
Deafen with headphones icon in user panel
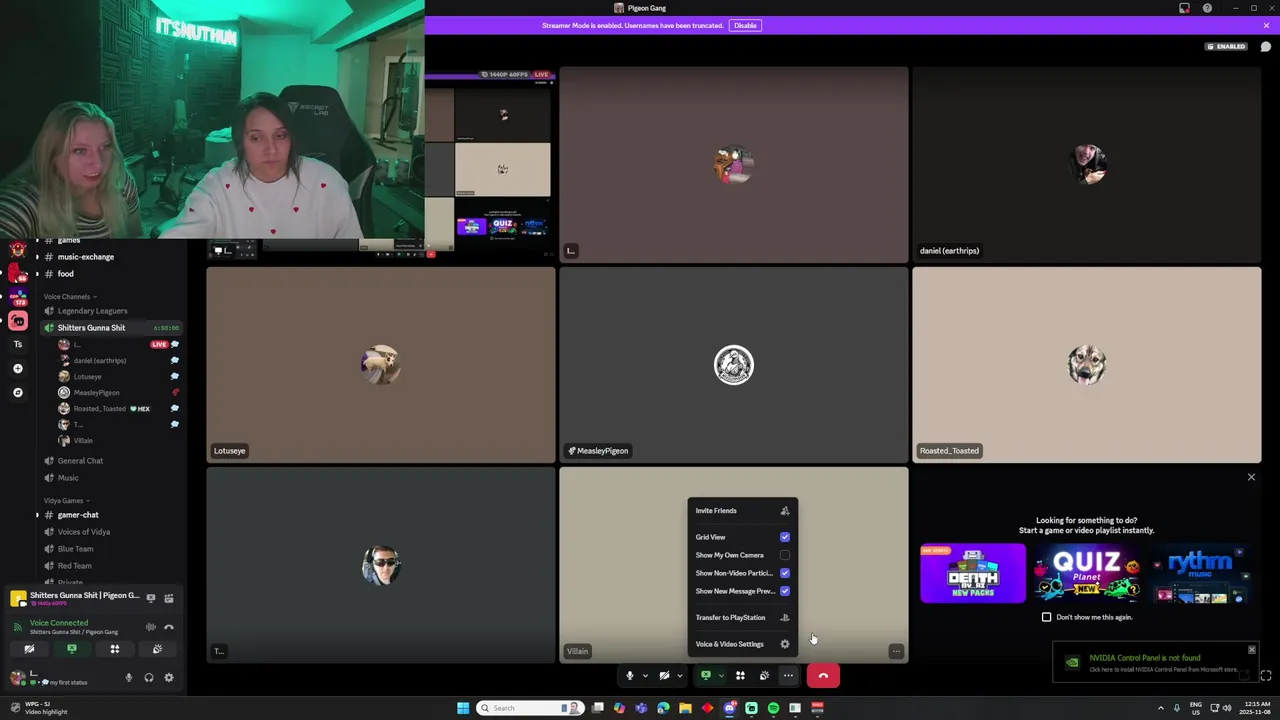(x=148, y=678)
